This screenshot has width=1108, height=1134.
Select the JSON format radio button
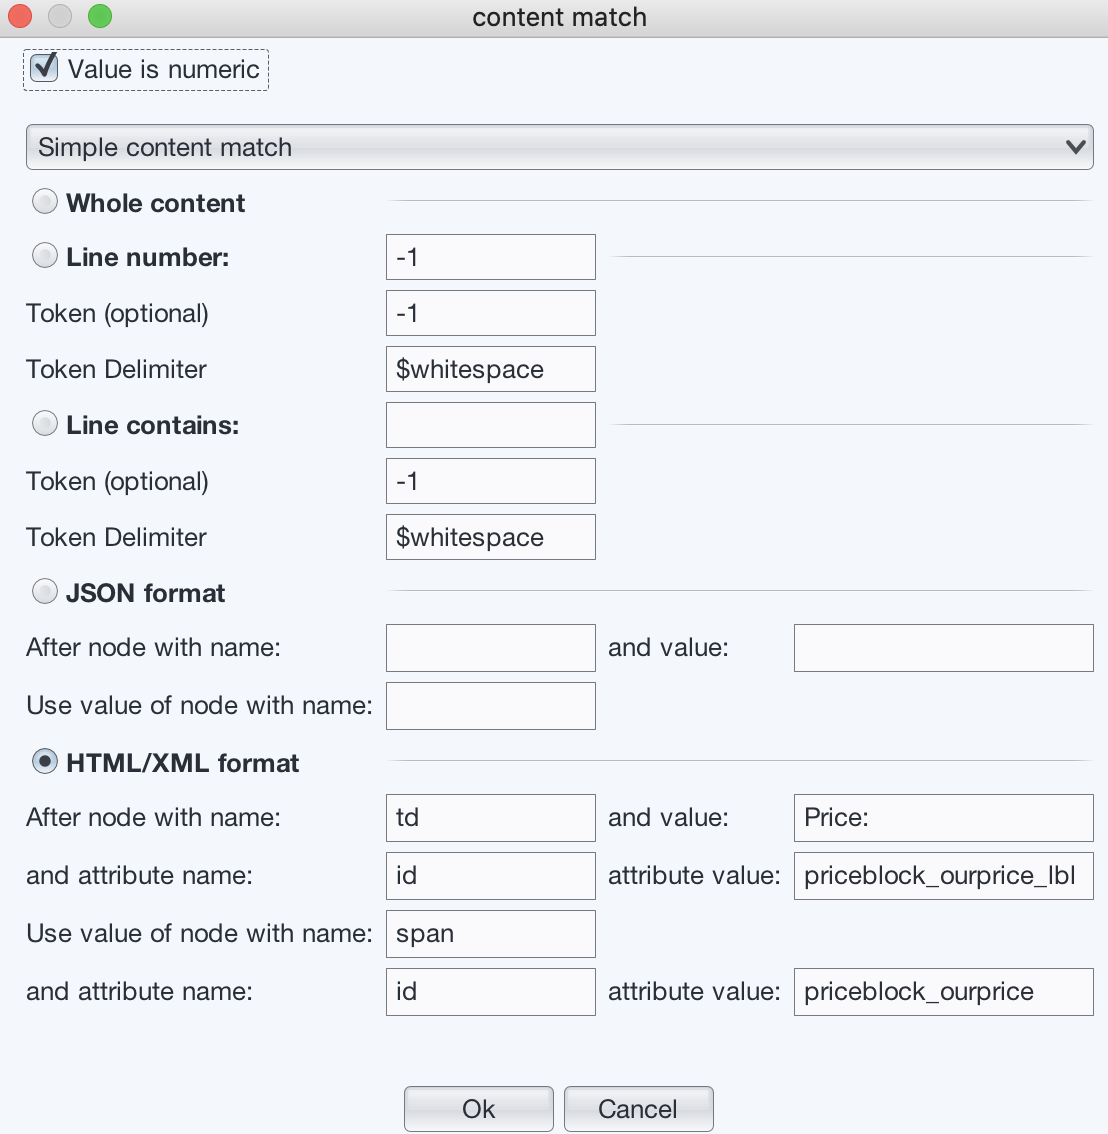45,592
